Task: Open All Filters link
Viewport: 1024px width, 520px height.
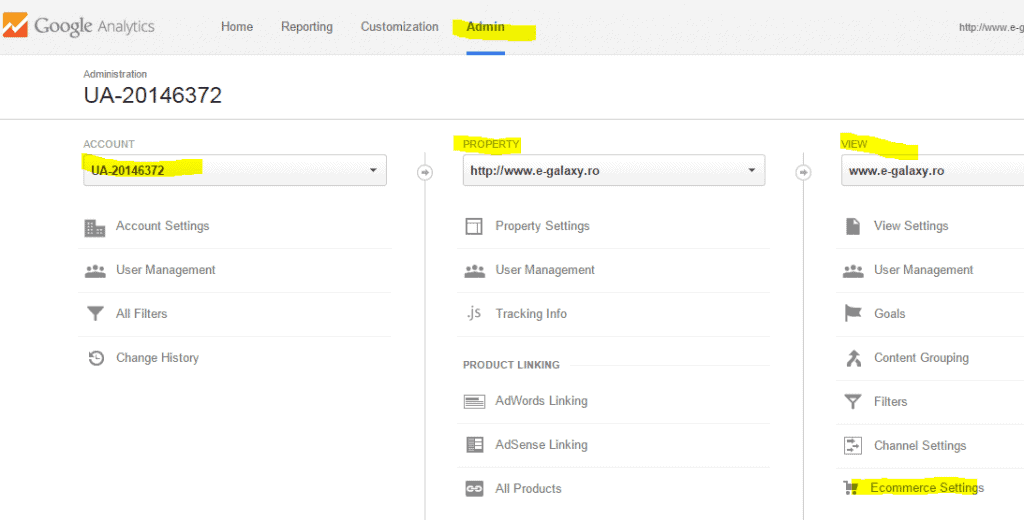Action: [142, 314]
